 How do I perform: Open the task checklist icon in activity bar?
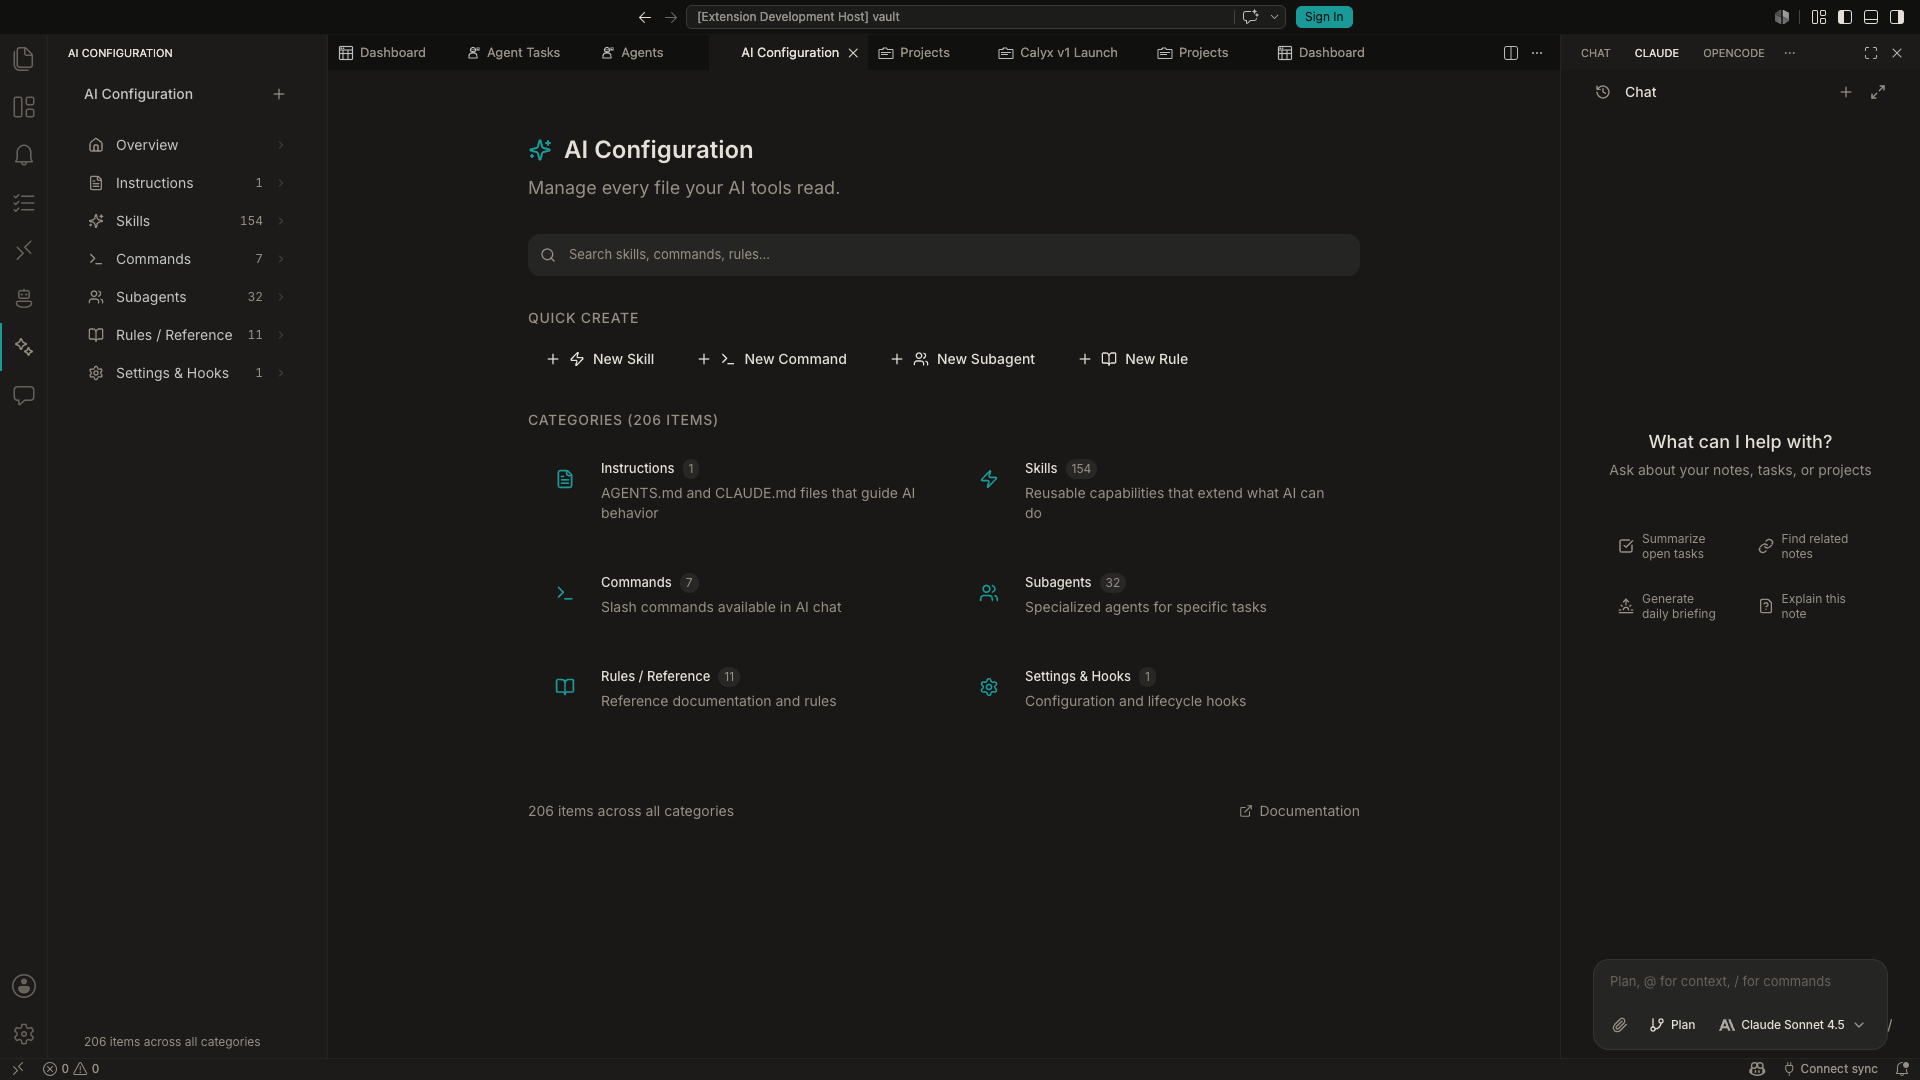(24, 203)
